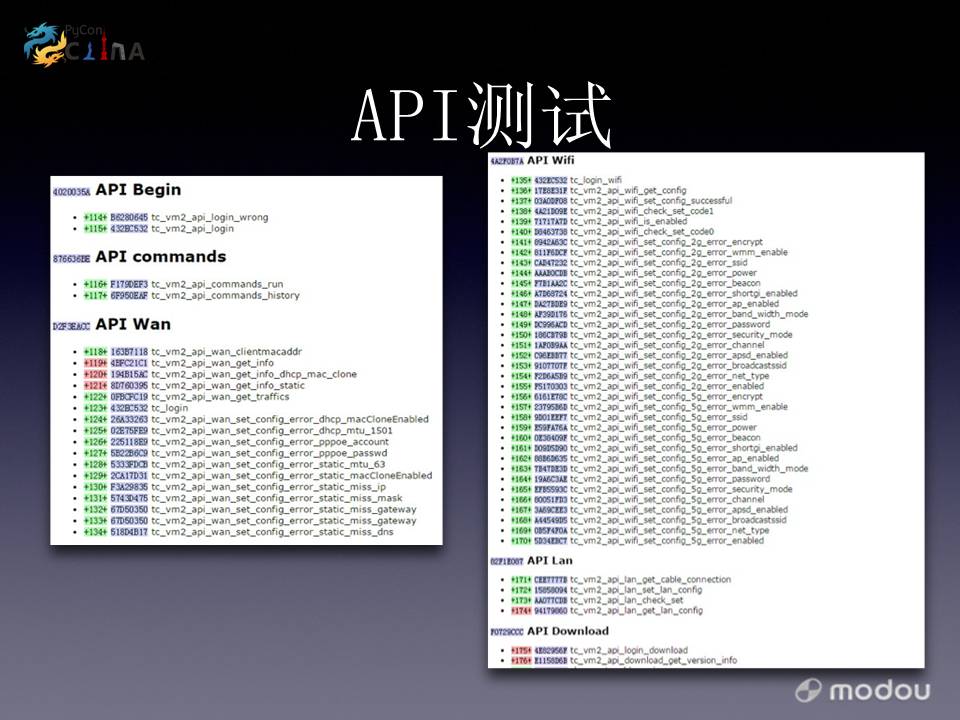The width and height of the screenshot is (960, 720).
Task: Click hash F179DEF3 next to commands_run
Action: 129,284
